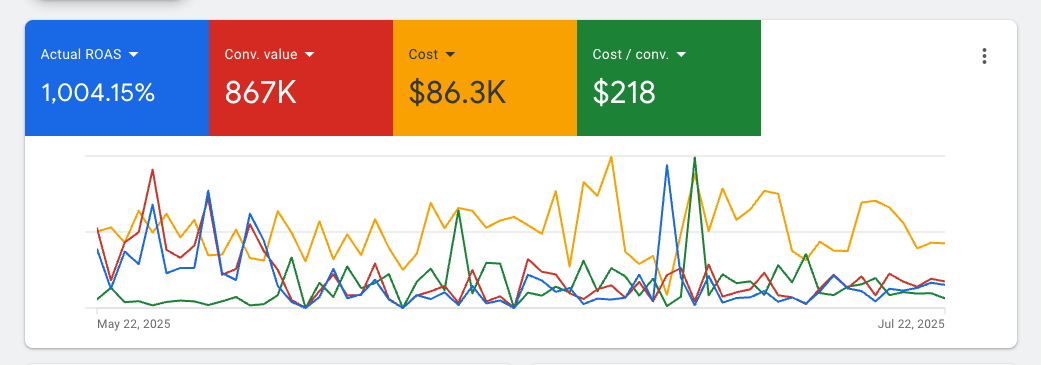Select the blue Actual ROAS scorecard

tap(117, 78)
